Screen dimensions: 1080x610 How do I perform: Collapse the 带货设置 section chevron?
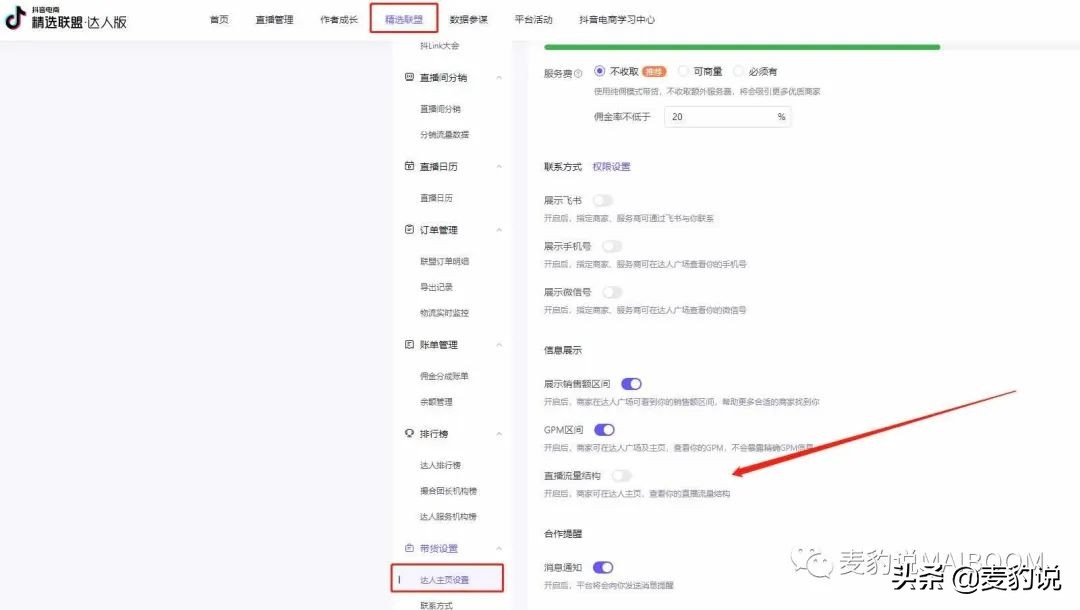pyautogui.click(x=497, y=548)
